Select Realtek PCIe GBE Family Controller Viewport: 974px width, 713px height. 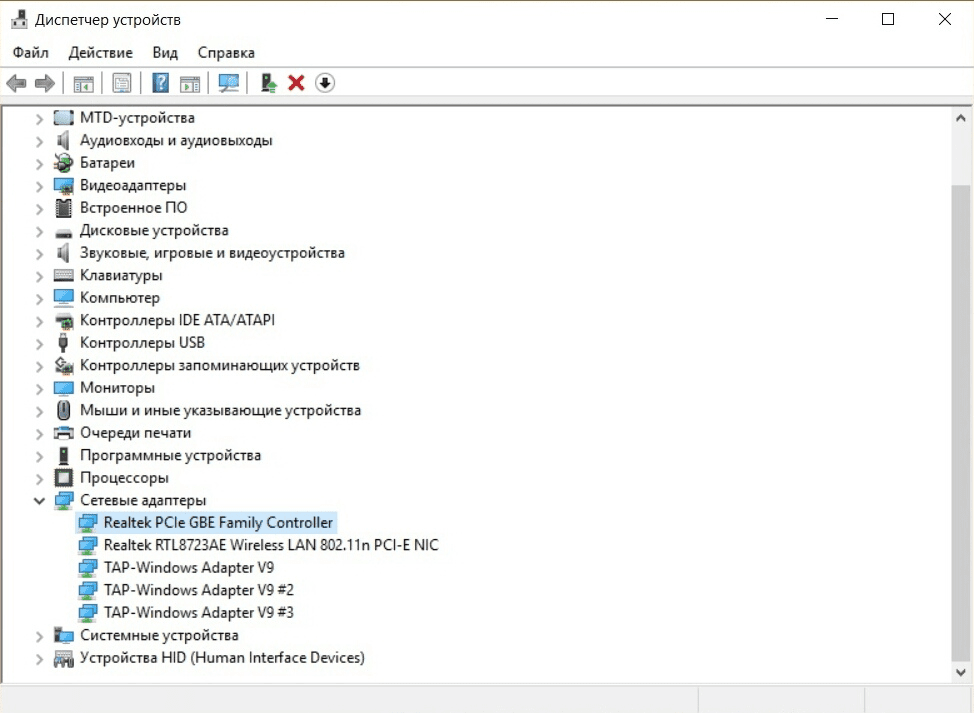click(x=218, y=522)
